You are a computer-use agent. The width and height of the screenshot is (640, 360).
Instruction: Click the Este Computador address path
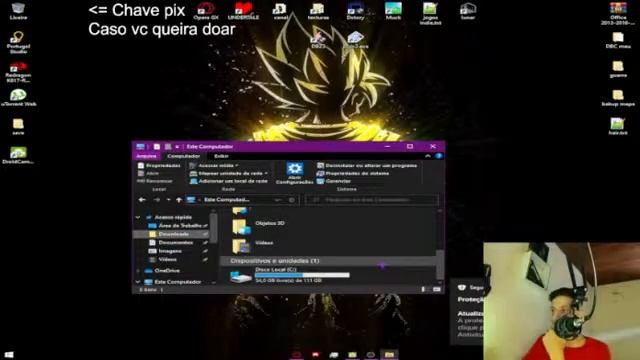pyautogui.click(x=227, y=200)
